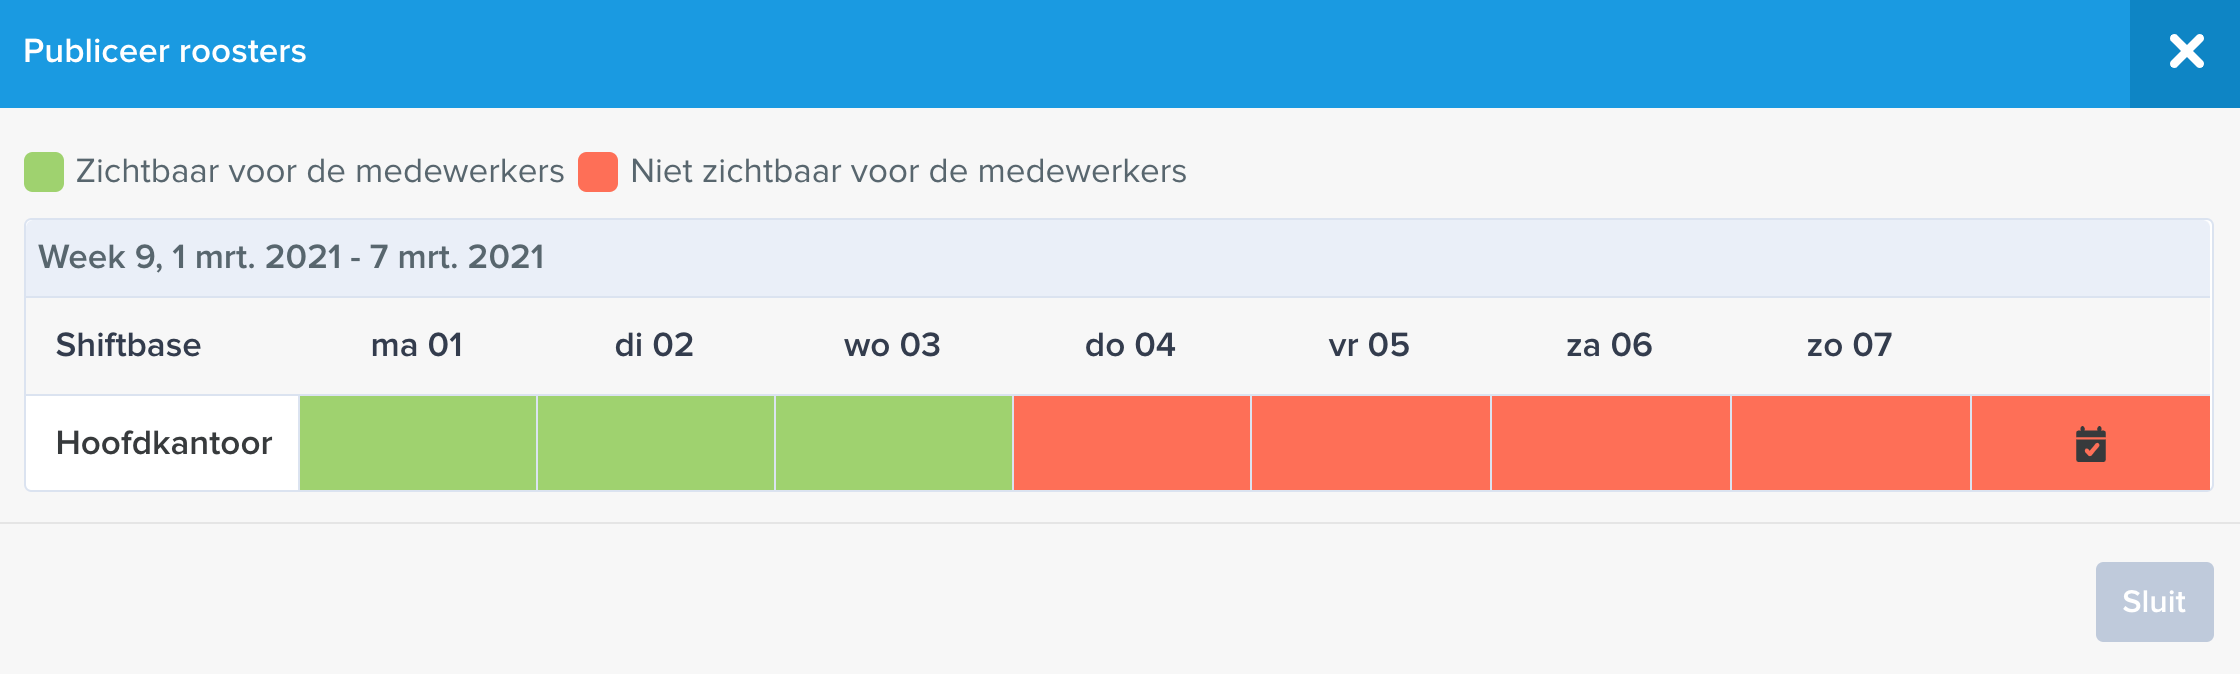This screenshot has height=674, width=2240.
Task: Publish the red Friday 05 cell
Action: click(1371, 443)
